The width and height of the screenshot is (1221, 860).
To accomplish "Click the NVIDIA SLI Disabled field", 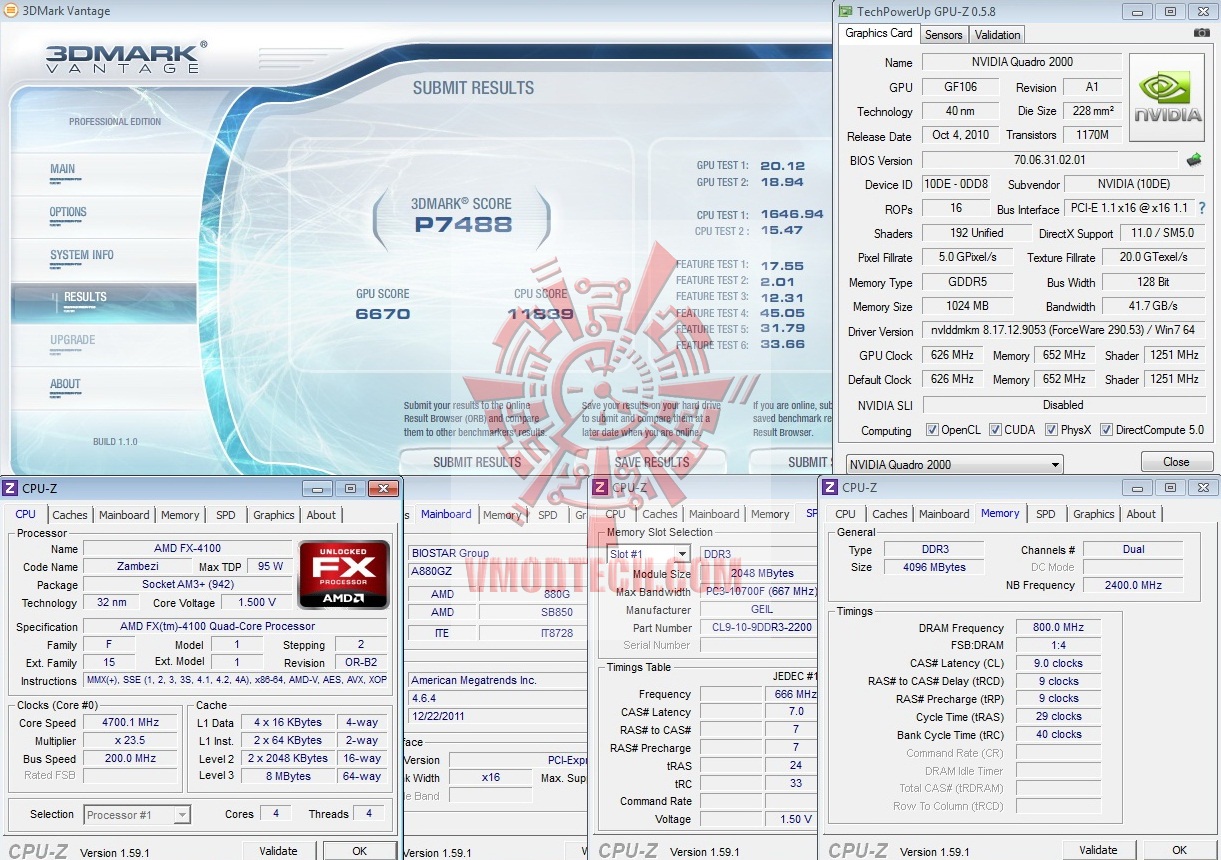I will [1062, 405].
